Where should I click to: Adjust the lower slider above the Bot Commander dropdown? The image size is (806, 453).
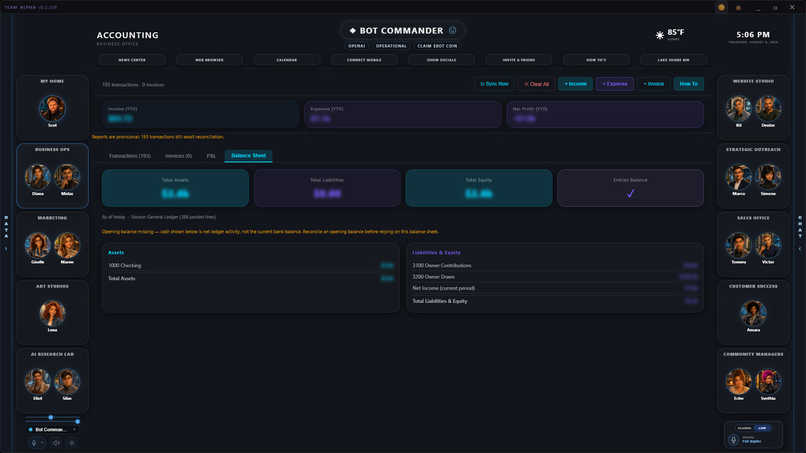52,422
